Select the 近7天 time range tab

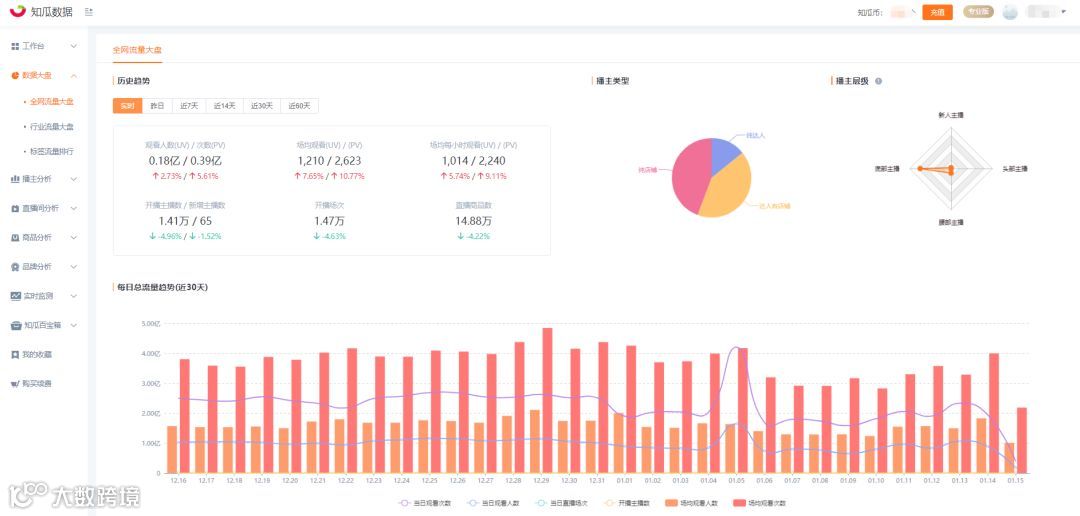pyautogui.click(x=189, y=106)
